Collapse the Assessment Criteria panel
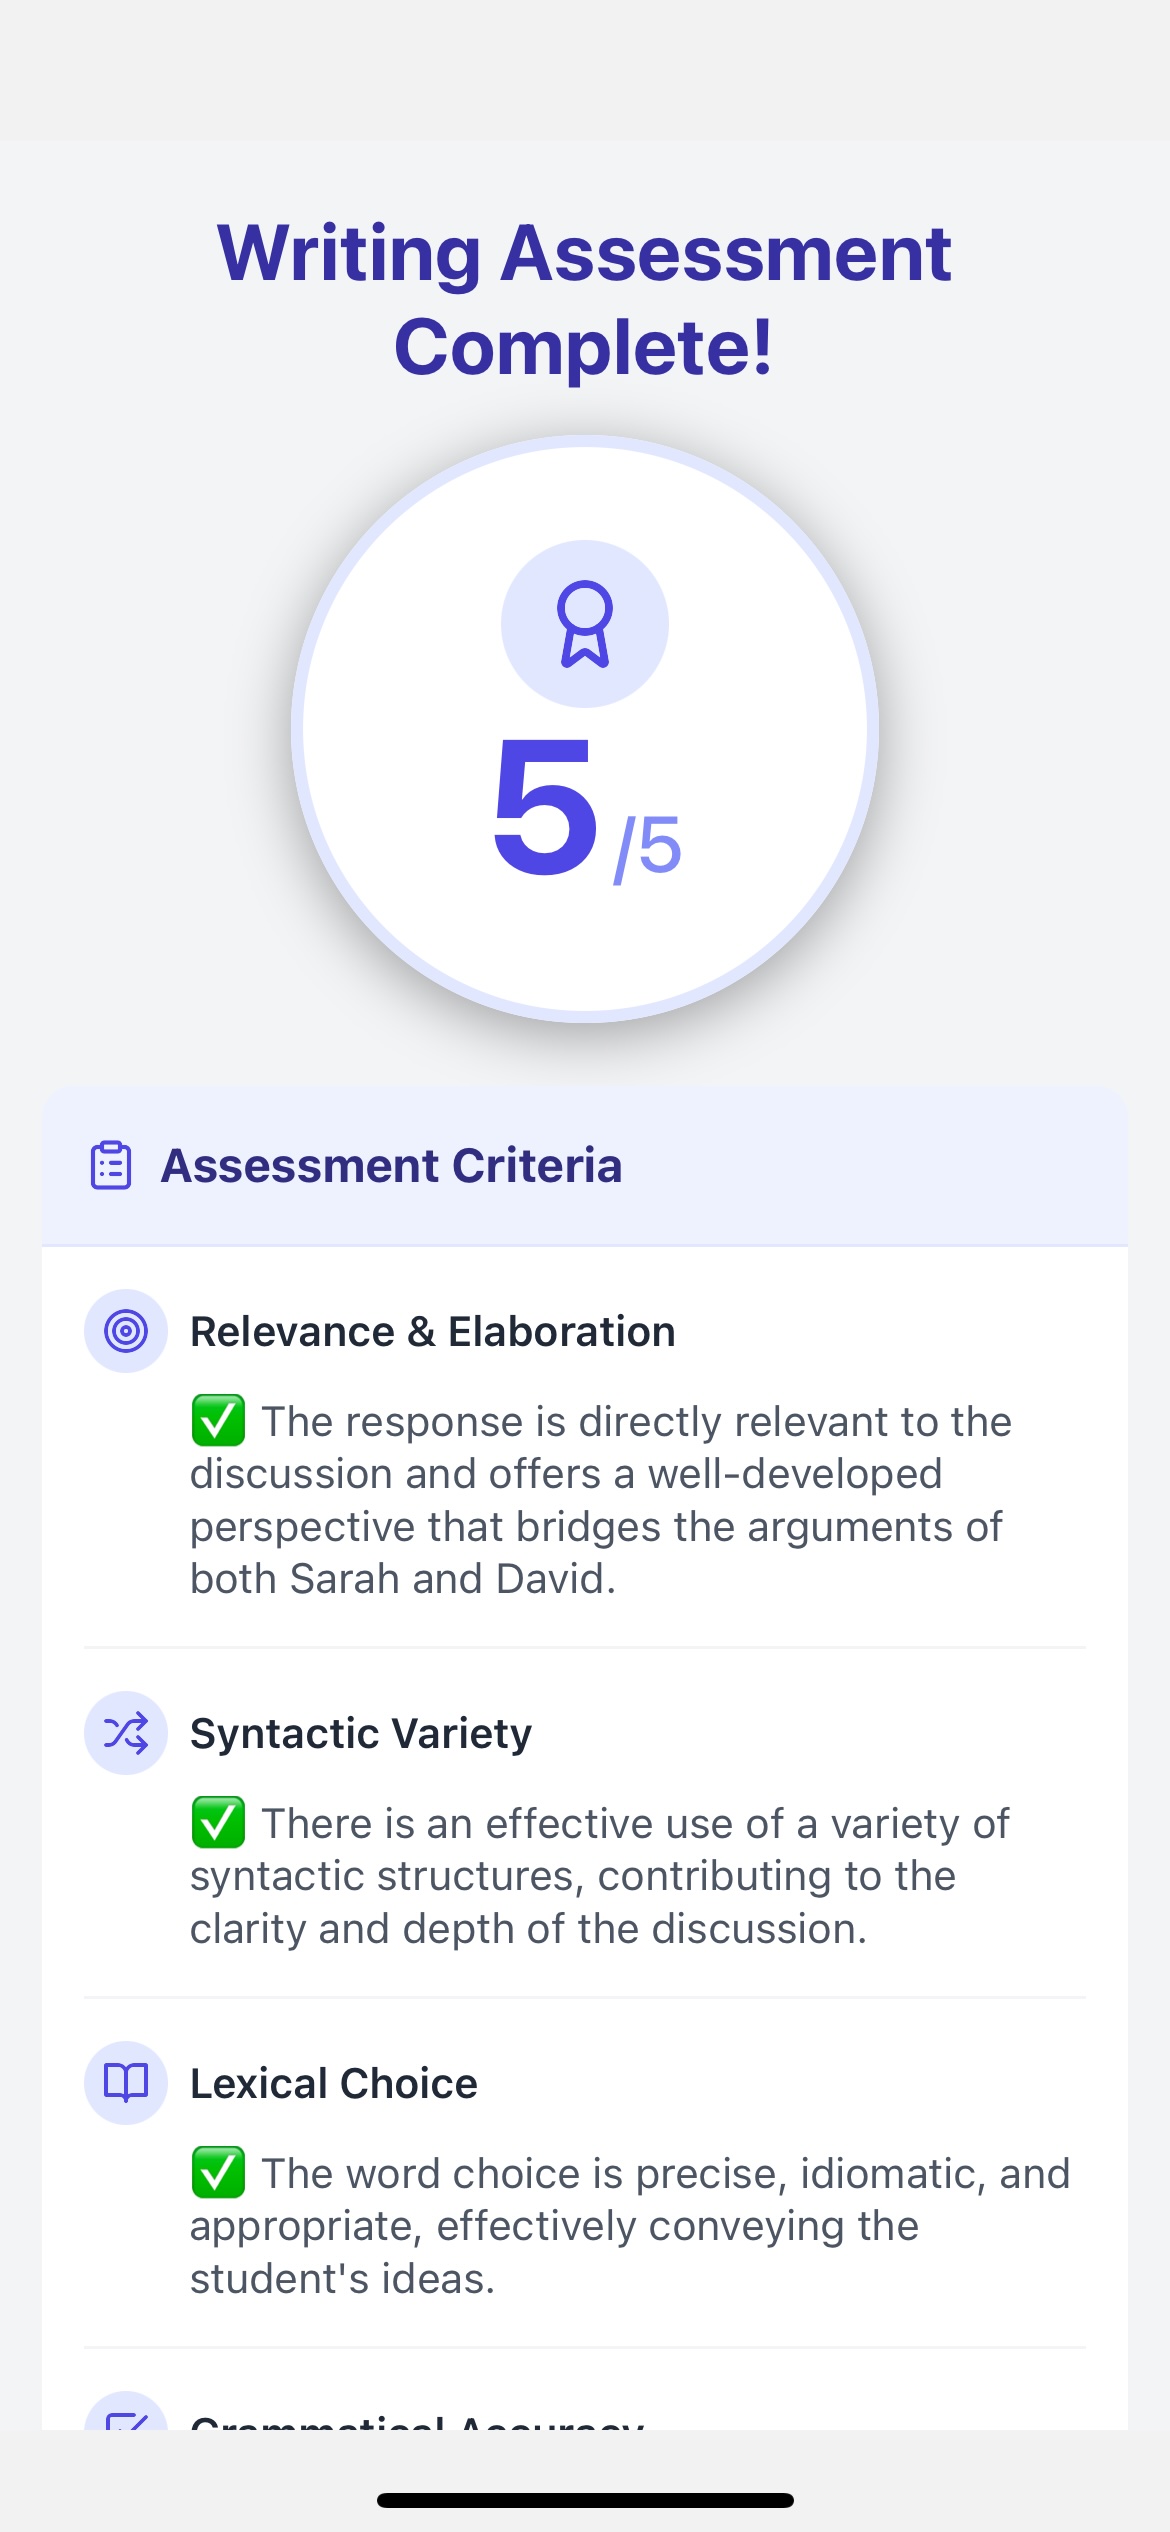This screenshot has height=2532, width=1170. (x=391, y=1164)
